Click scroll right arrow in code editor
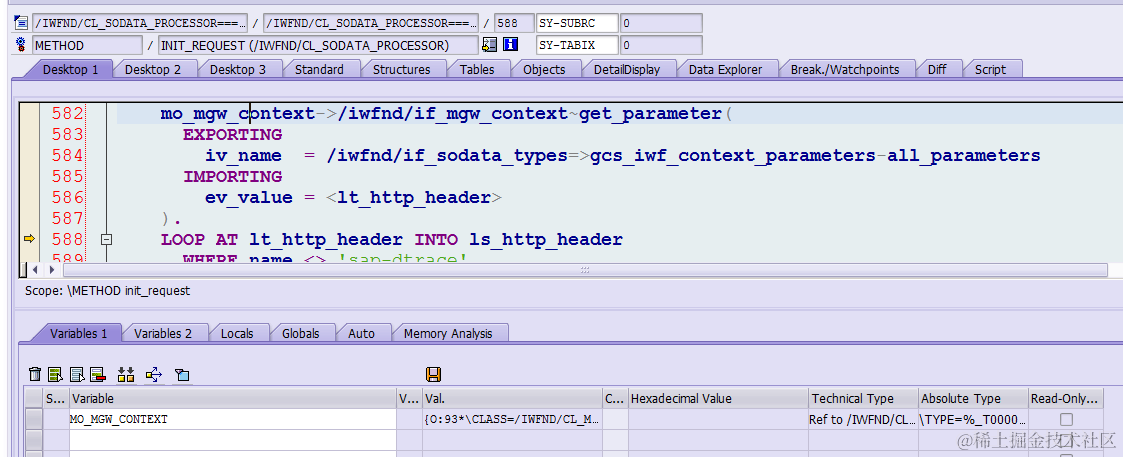Image resolution: width=1123 pixels, height=457 pixels. click(52, 270)
